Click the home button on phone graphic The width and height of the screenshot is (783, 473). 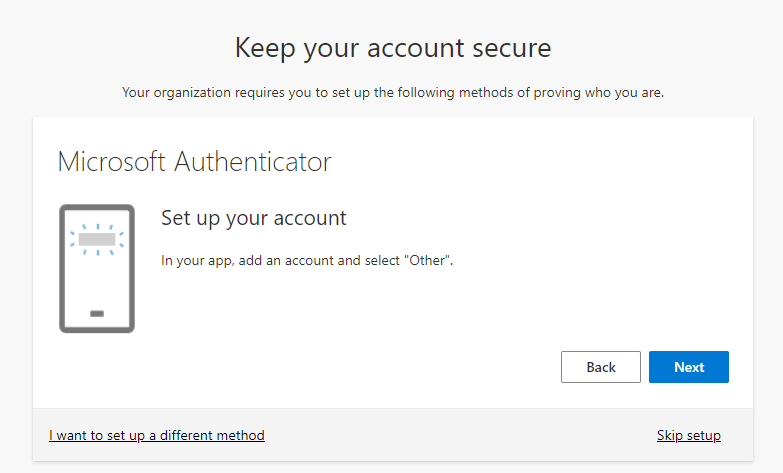pyautogui.click(x=97, y=314)
